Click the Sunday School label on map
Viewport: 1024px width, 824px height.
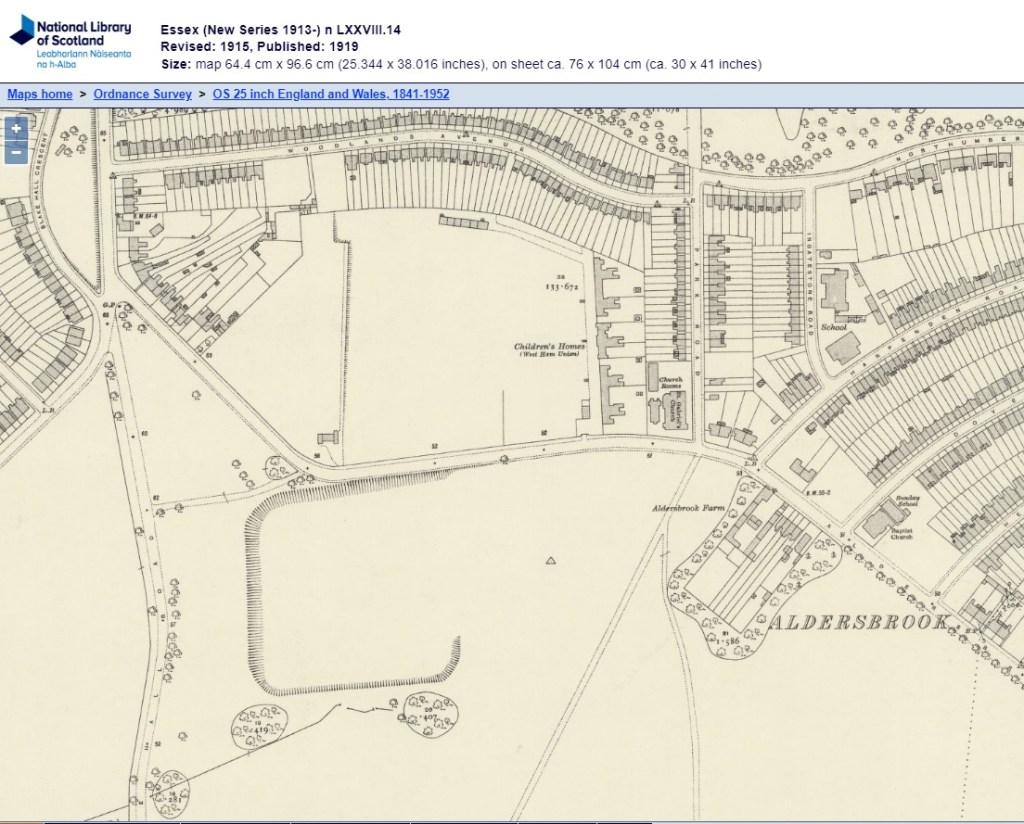[907, 498]
